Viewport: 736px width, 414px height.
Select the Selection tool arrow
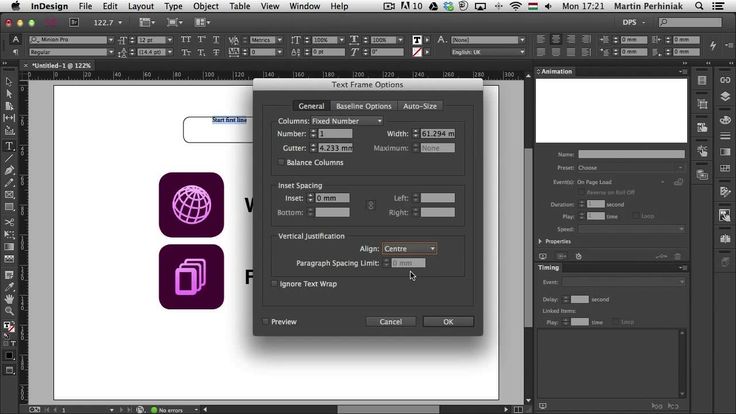point(9,82)
